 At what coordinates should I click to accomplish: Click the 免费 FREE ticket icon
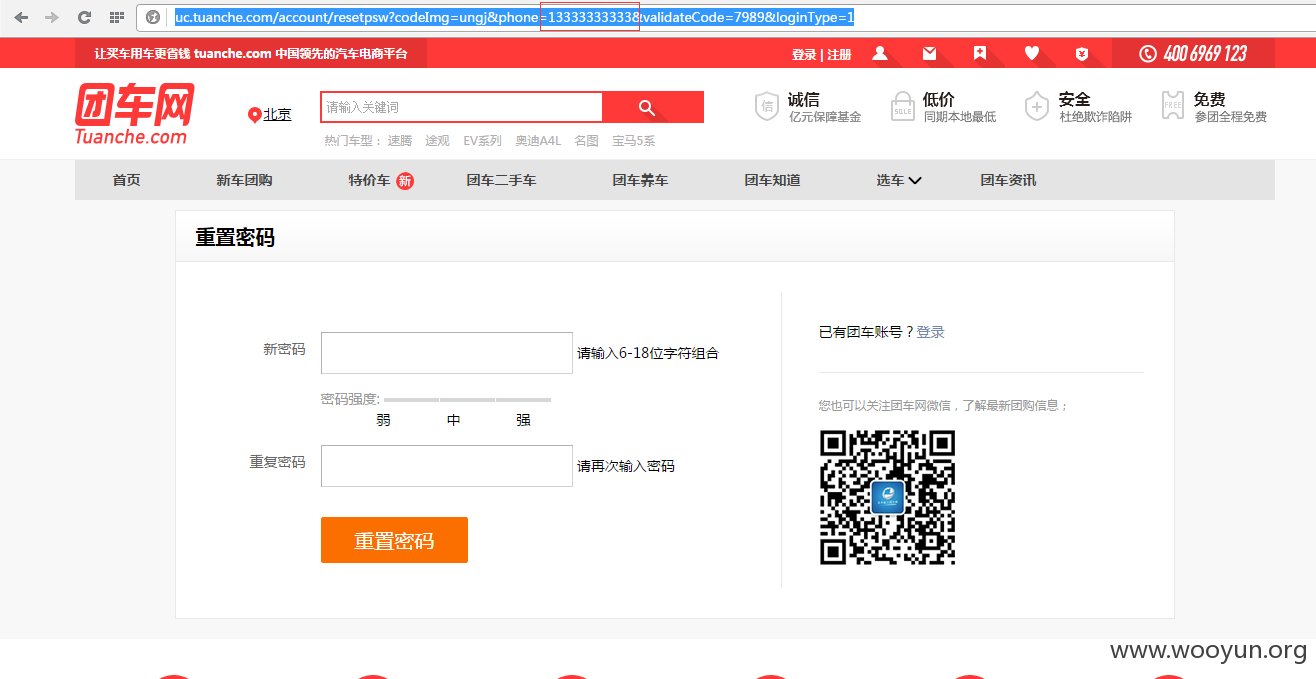[1173, 106]
